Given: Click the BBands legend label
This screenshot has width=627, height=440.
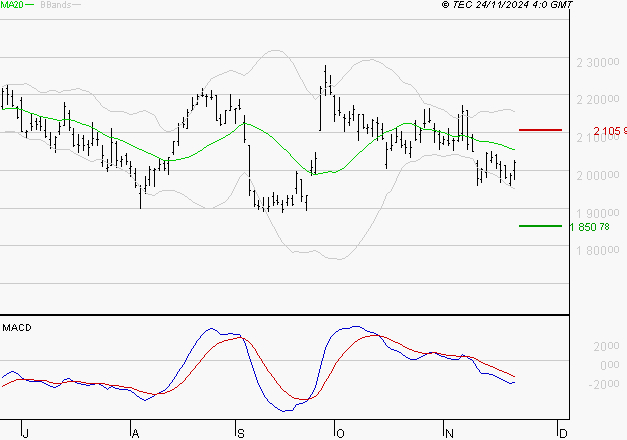Looking at the screenshot, I should (x=56, y=5).
